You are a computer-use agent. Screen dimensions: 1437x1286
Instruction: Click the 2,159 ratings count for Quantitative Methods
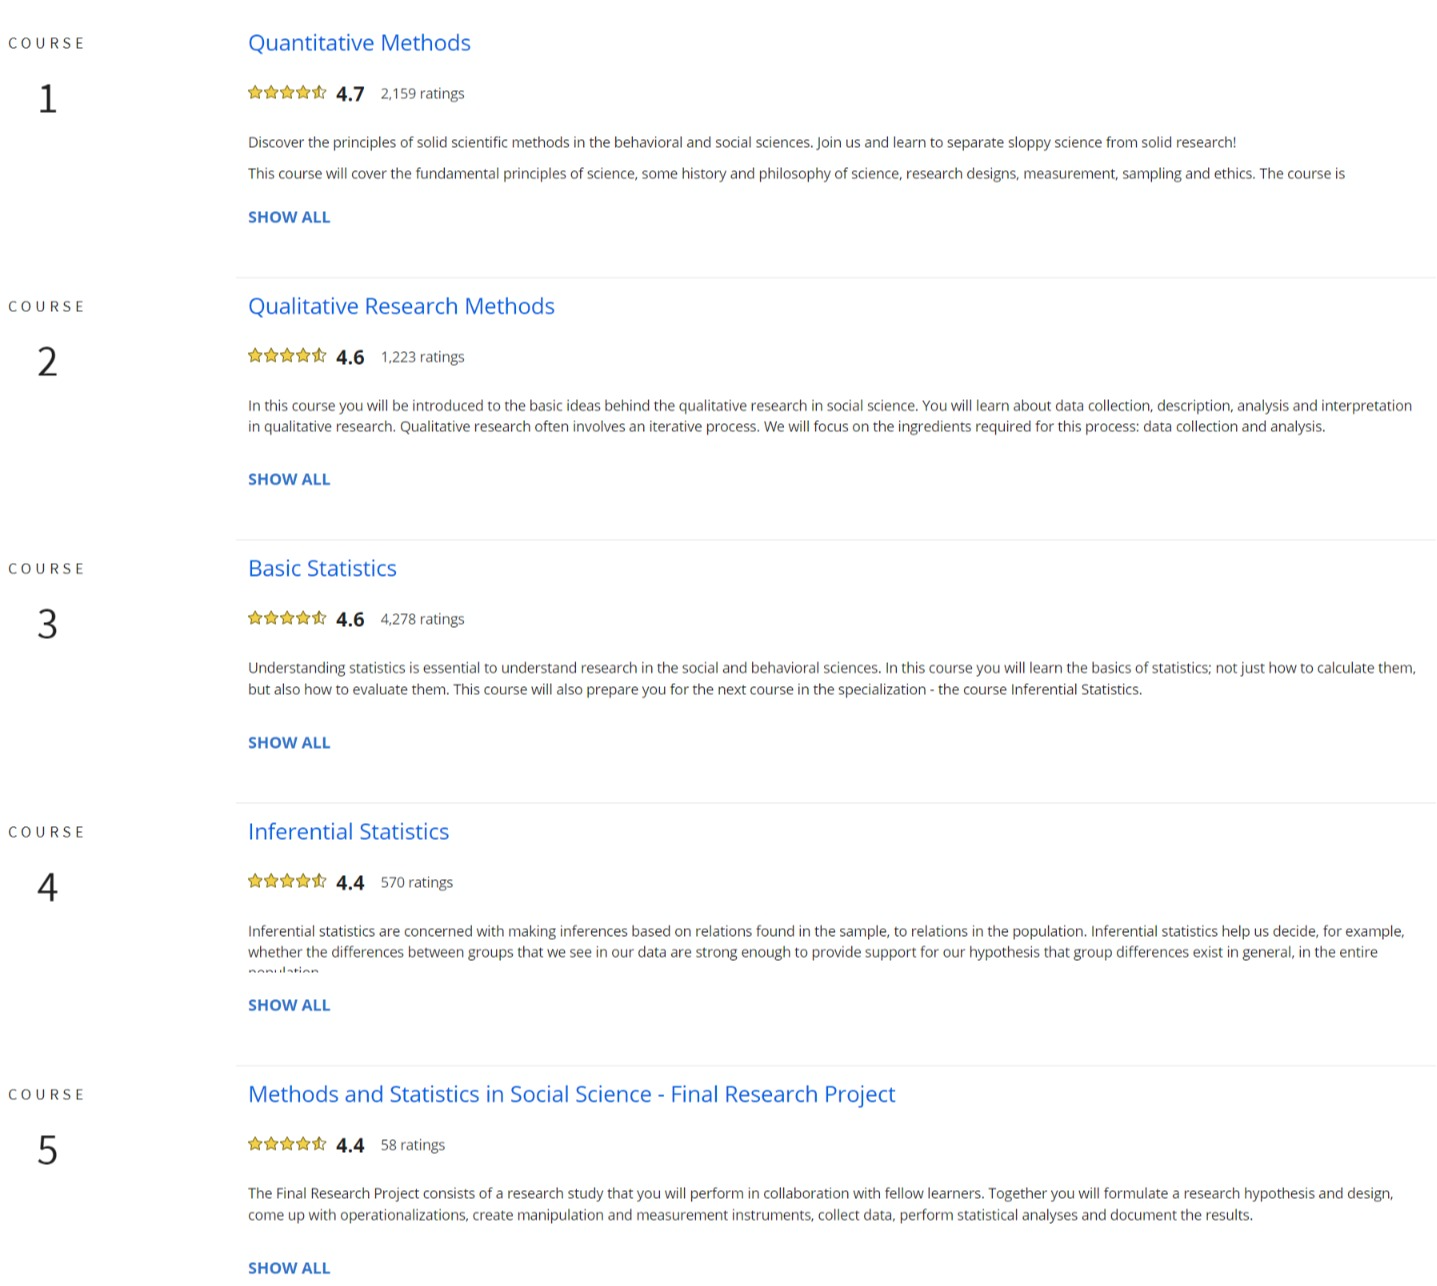(x=422, y=93)
